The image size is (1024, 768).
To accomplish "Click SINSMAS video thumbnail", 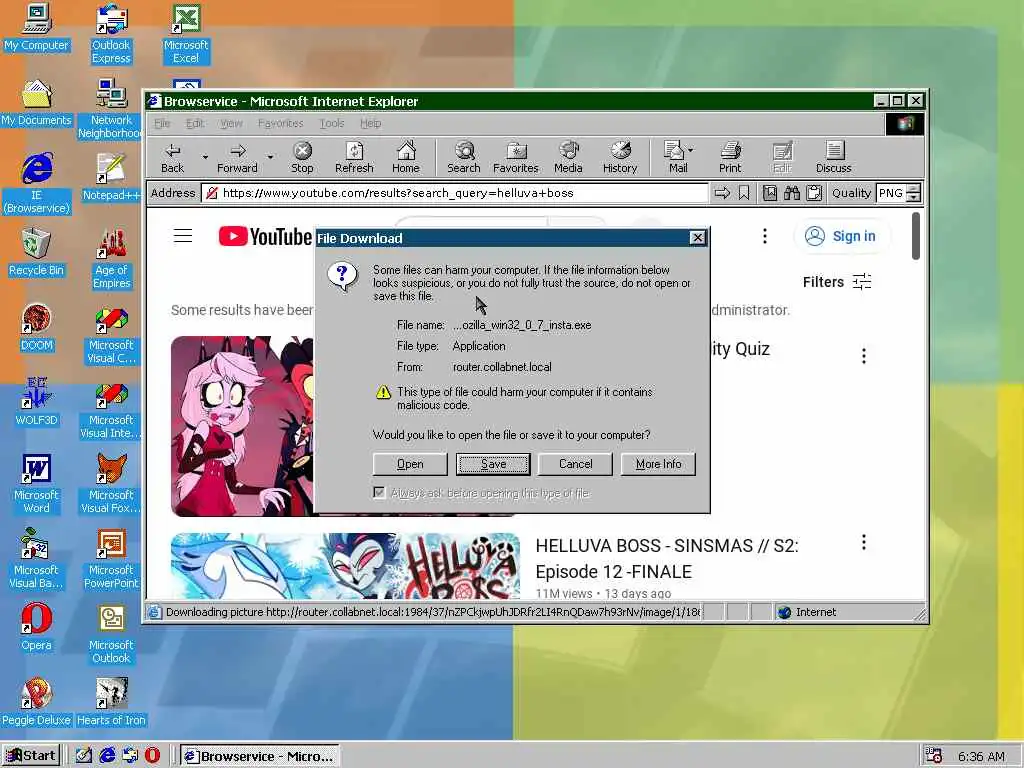I will pos(345,566).
